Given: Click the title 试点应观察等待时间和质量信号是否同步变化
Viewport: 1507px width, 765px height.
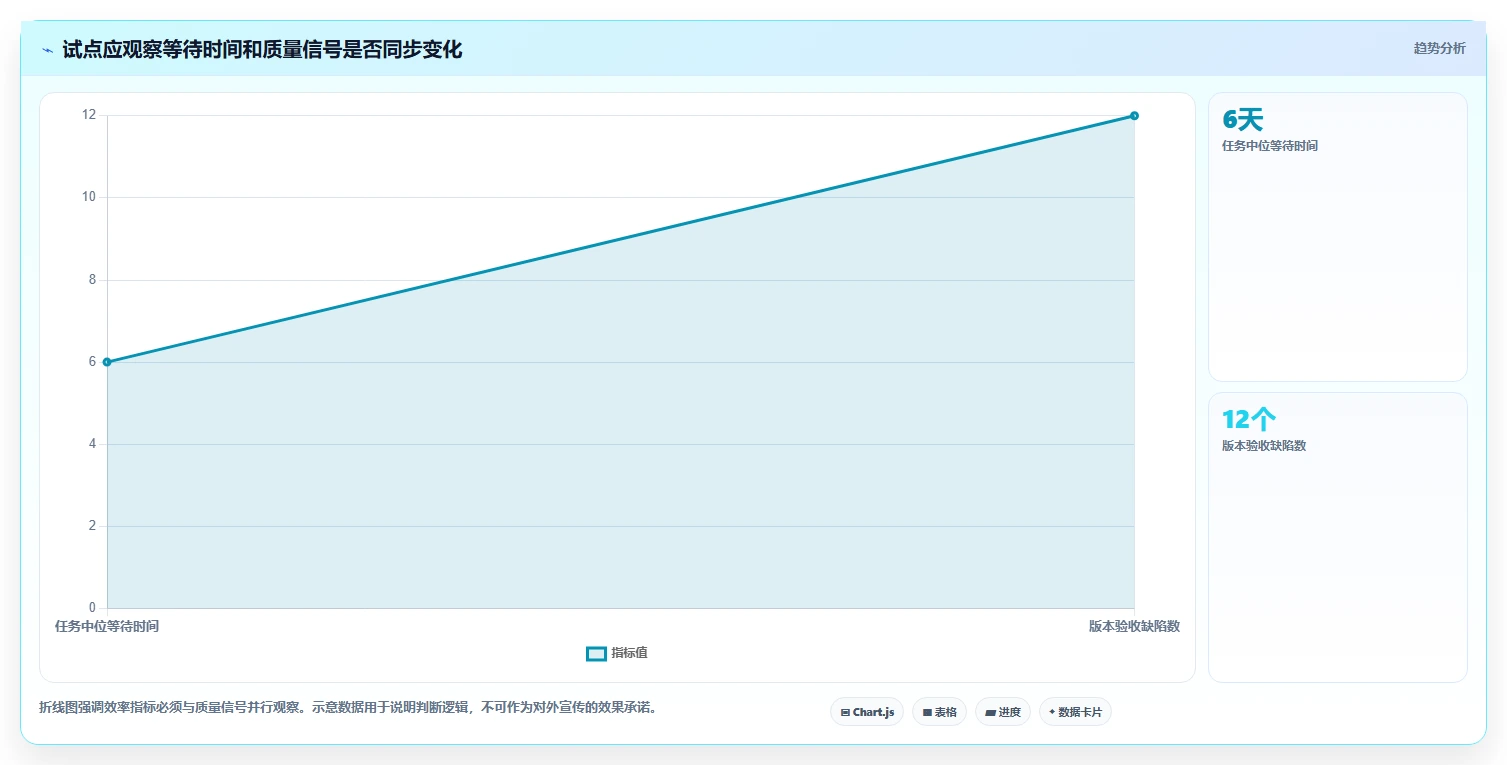Looking at the screenshot, I should tap(262, 50).
